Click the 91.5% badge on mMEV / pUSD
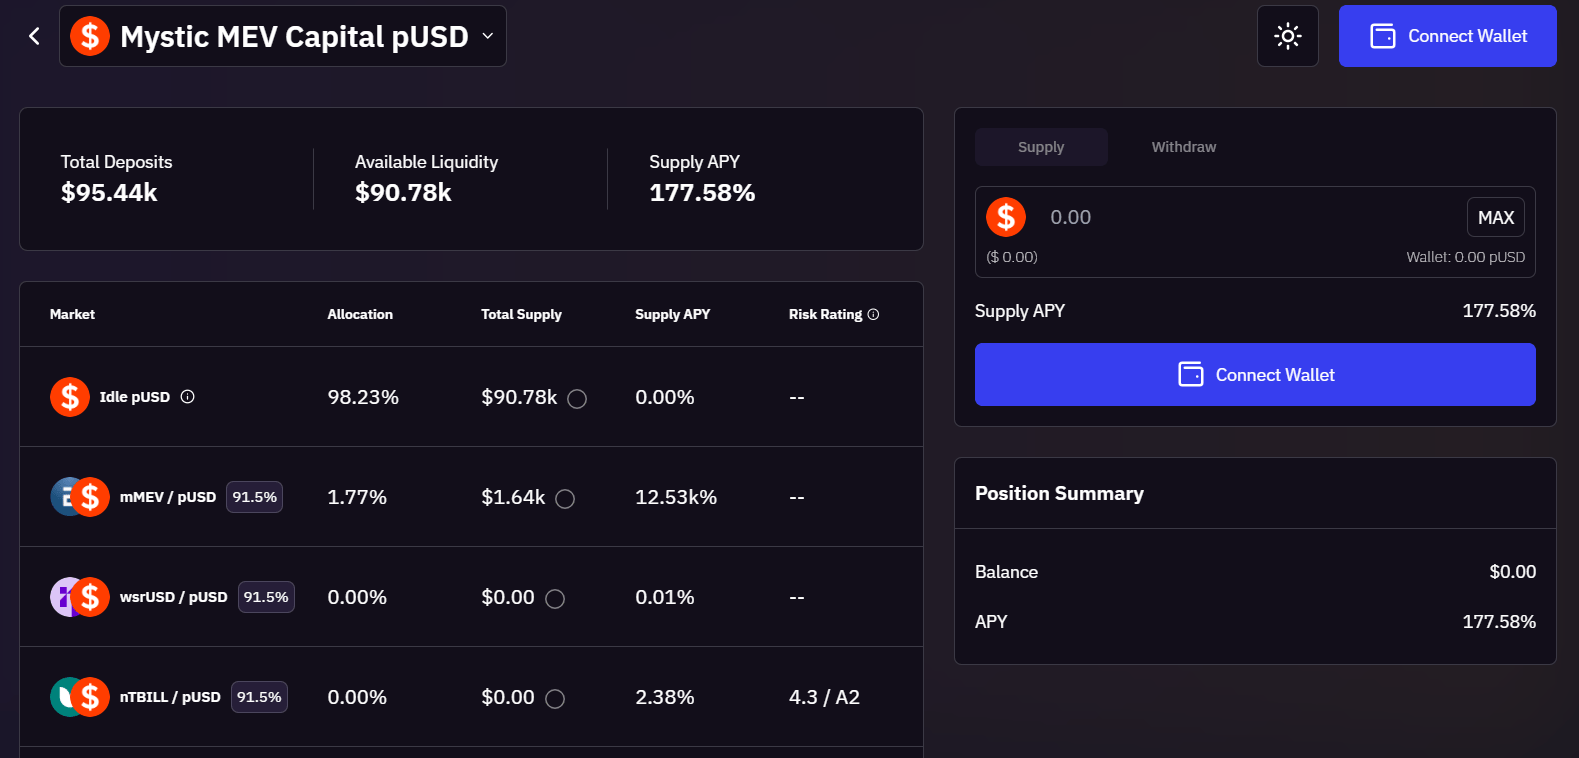The height and width of the screenshot is (758, 1579). (254, 497)
